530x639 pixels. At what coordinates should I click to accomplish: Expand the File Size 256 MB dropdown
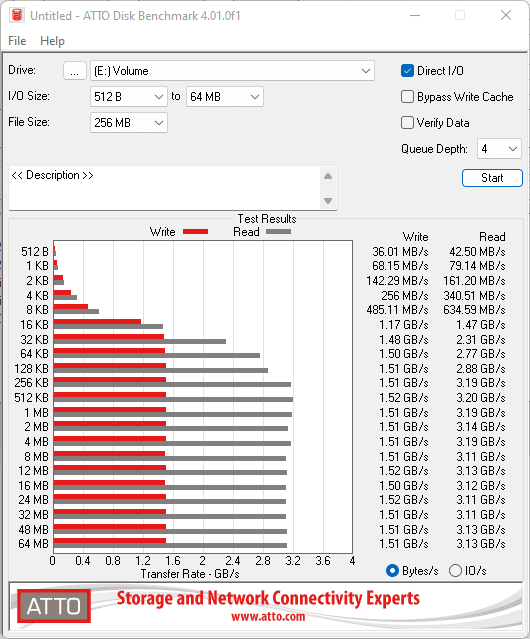[129, 123]
